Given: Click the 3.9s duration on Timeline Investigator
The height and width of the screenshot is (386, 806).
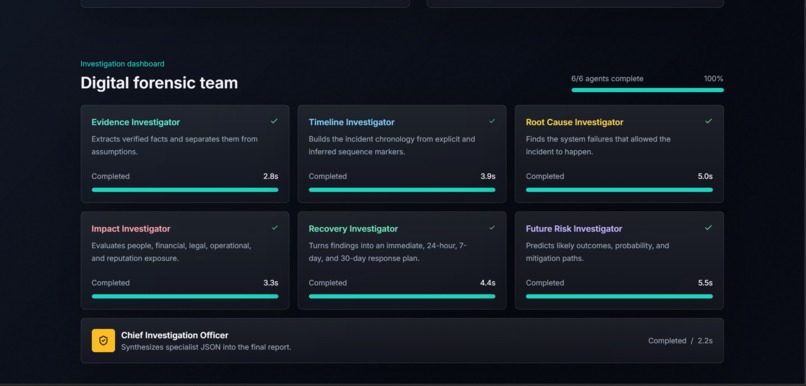Looking at the screenshot, I should point(488,176).
